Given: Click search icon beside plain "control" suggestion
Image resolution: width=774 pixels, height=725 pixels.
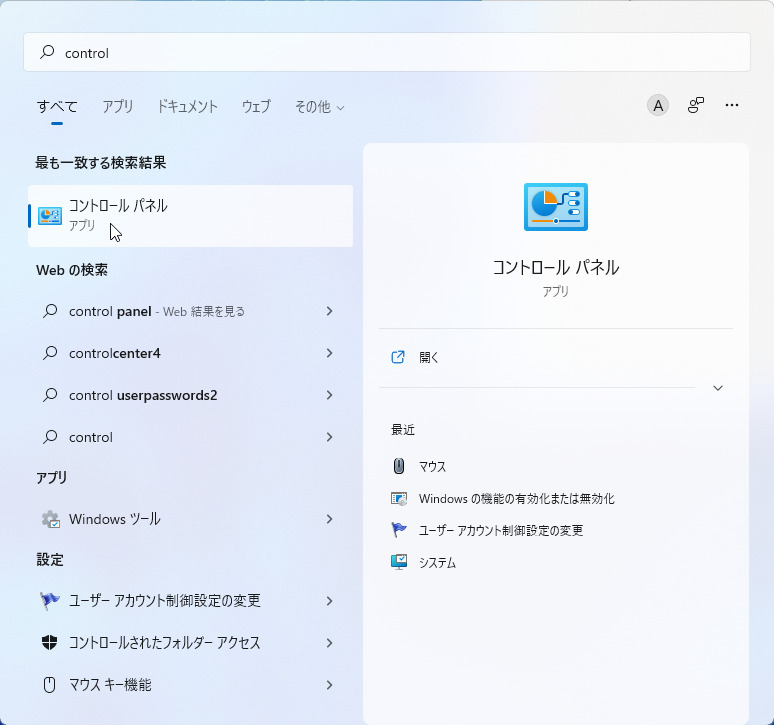Looking at the screenshot, I should click(x=50, y=437).
